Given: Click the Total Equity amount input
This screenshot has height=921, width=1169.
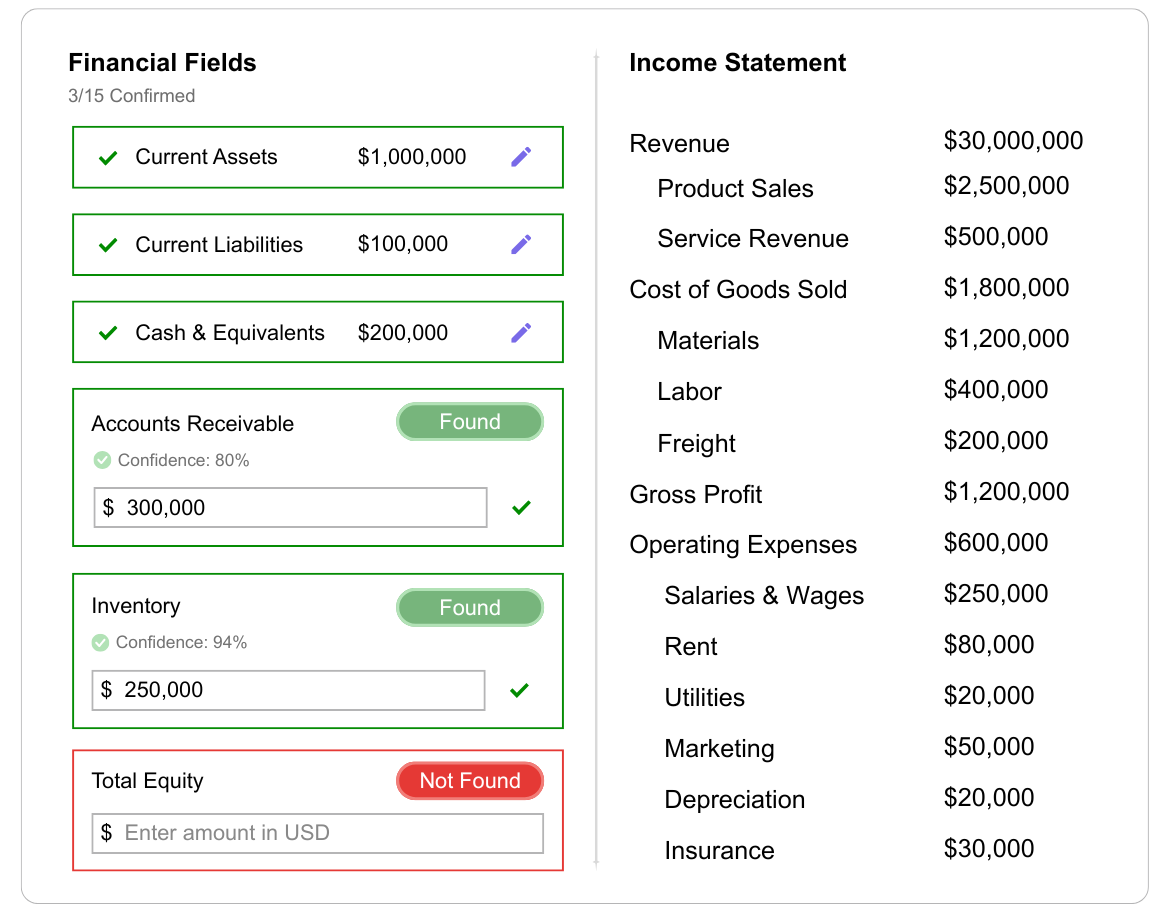Looking at the screenshot, I should pyautogui.click(x=318, y=833).
